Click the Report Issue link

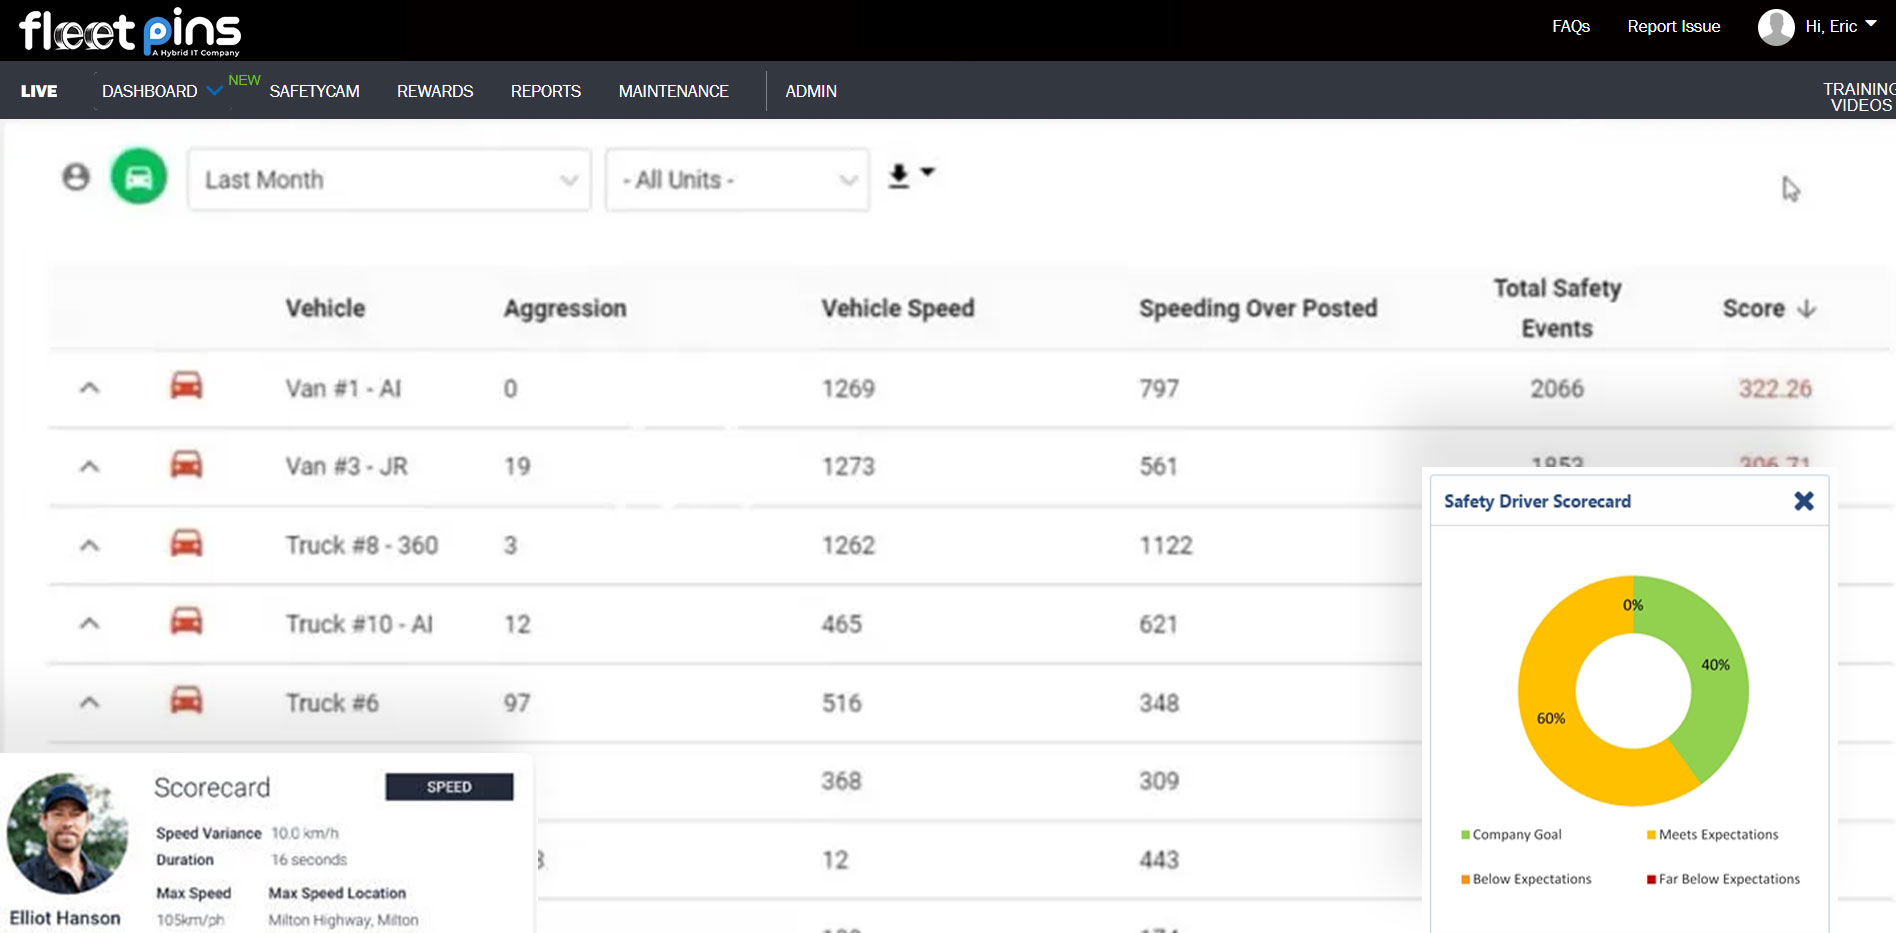click(x=1673, y=27)
